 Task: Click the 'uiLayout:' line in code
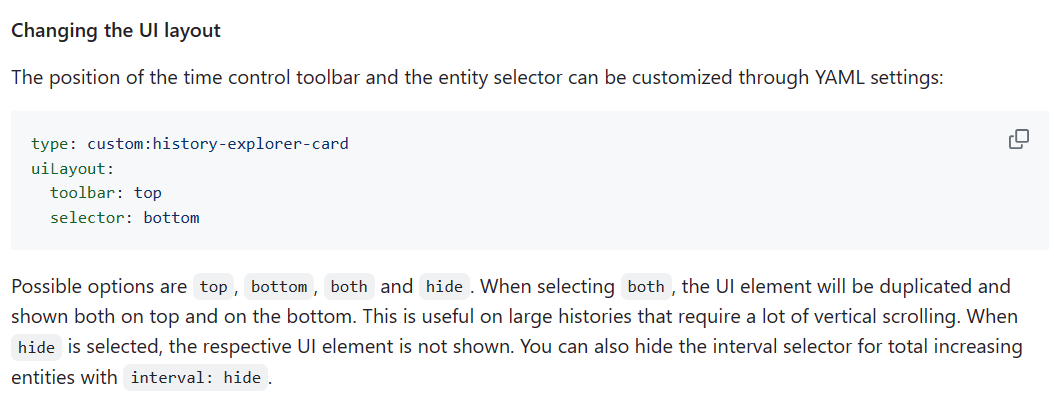click(73, 169)
